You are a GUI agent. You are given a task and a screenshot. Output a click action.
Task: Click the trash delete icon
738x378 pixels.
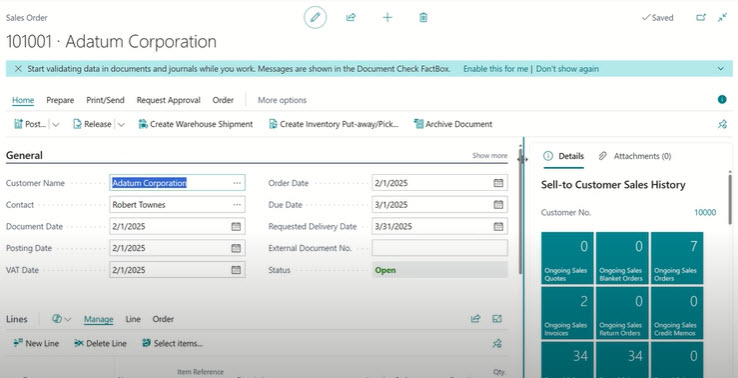coord(423,18)
